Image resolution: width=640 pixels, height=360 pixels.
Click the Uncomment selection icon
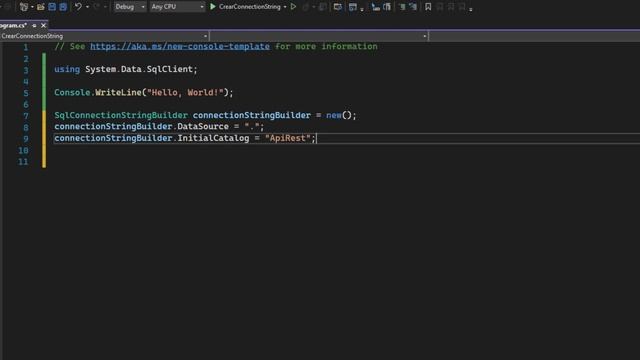pyautogui.click(x=413, y=7)
